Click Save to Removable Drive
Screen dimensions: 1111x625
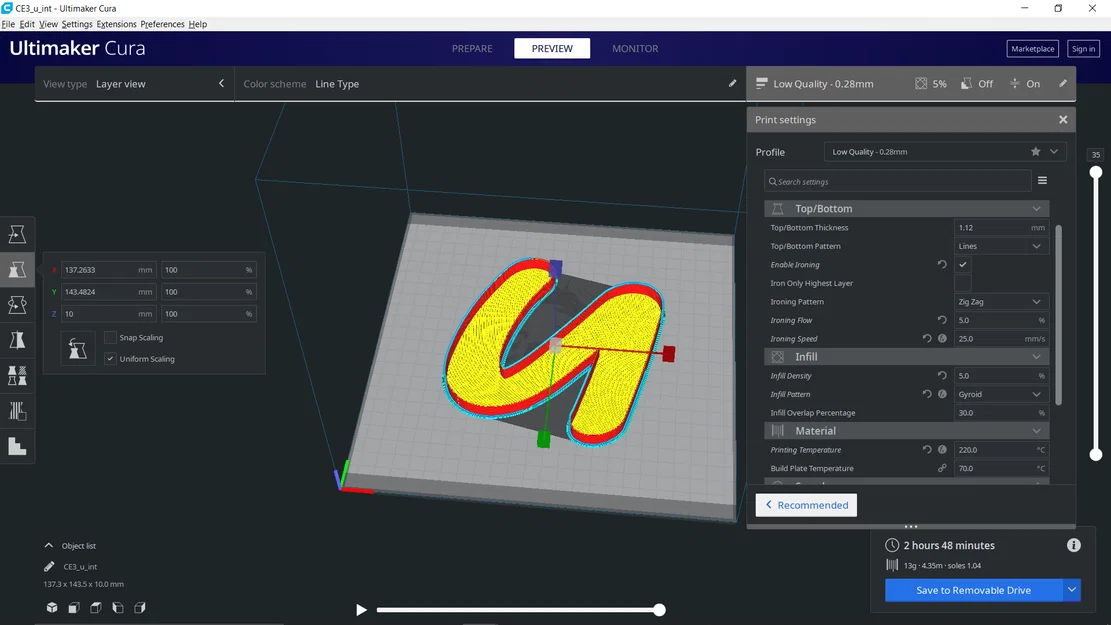click(974, 590)
